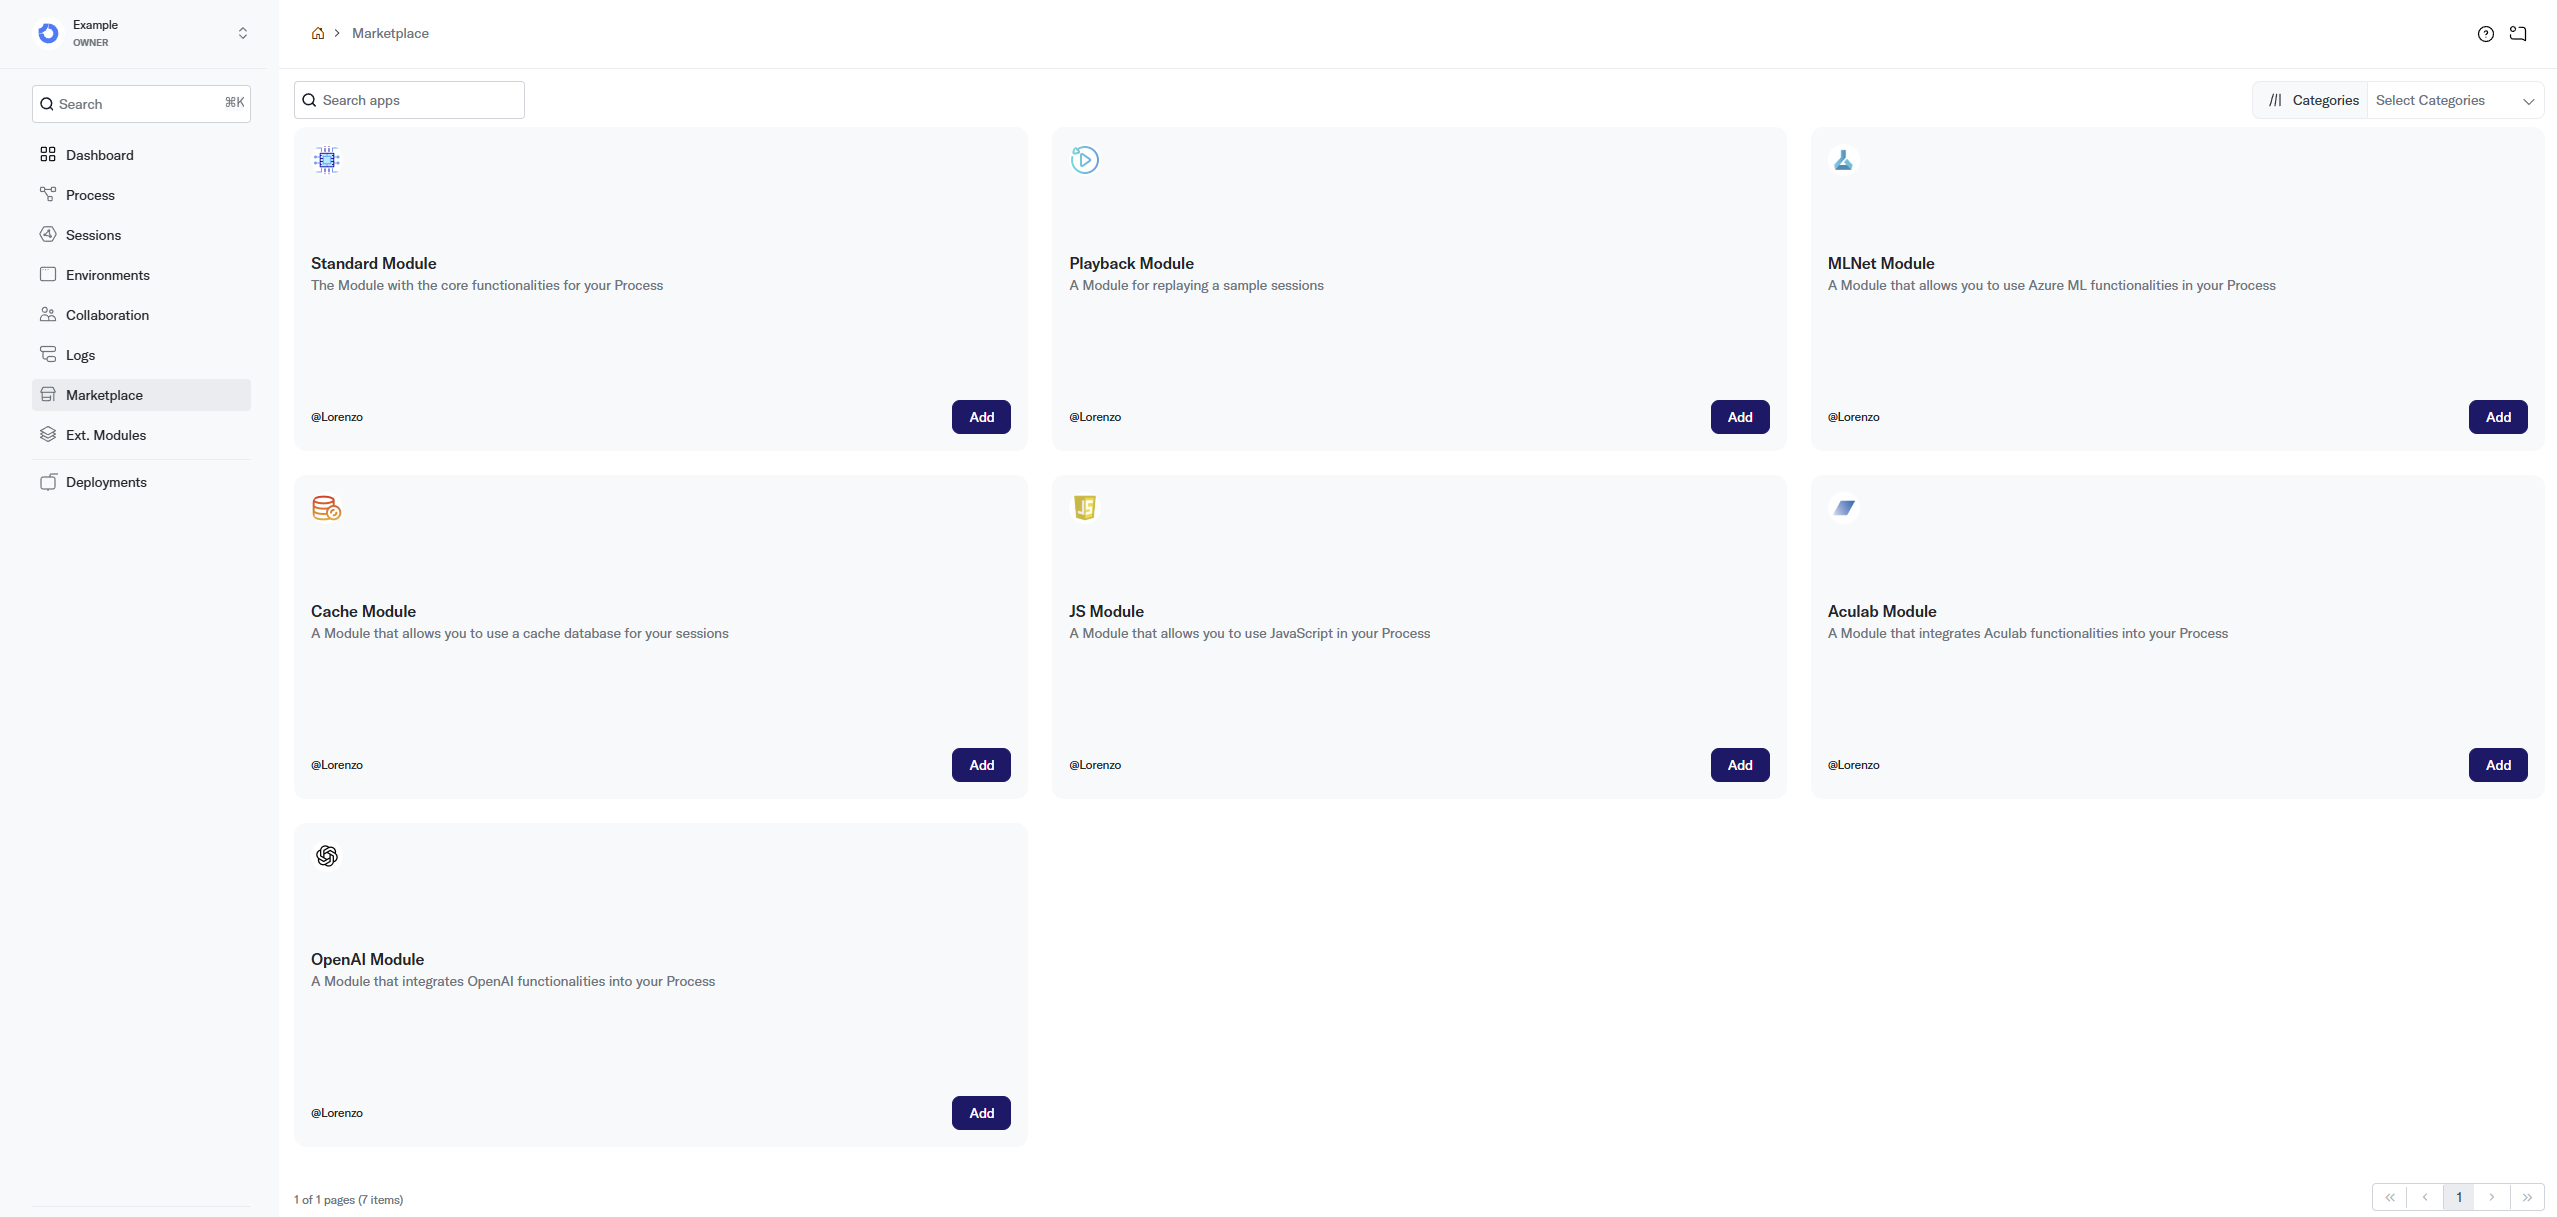The image size is (2557, 1217).
Task: Open Ext. Modules page
Action: coord(141,435)
